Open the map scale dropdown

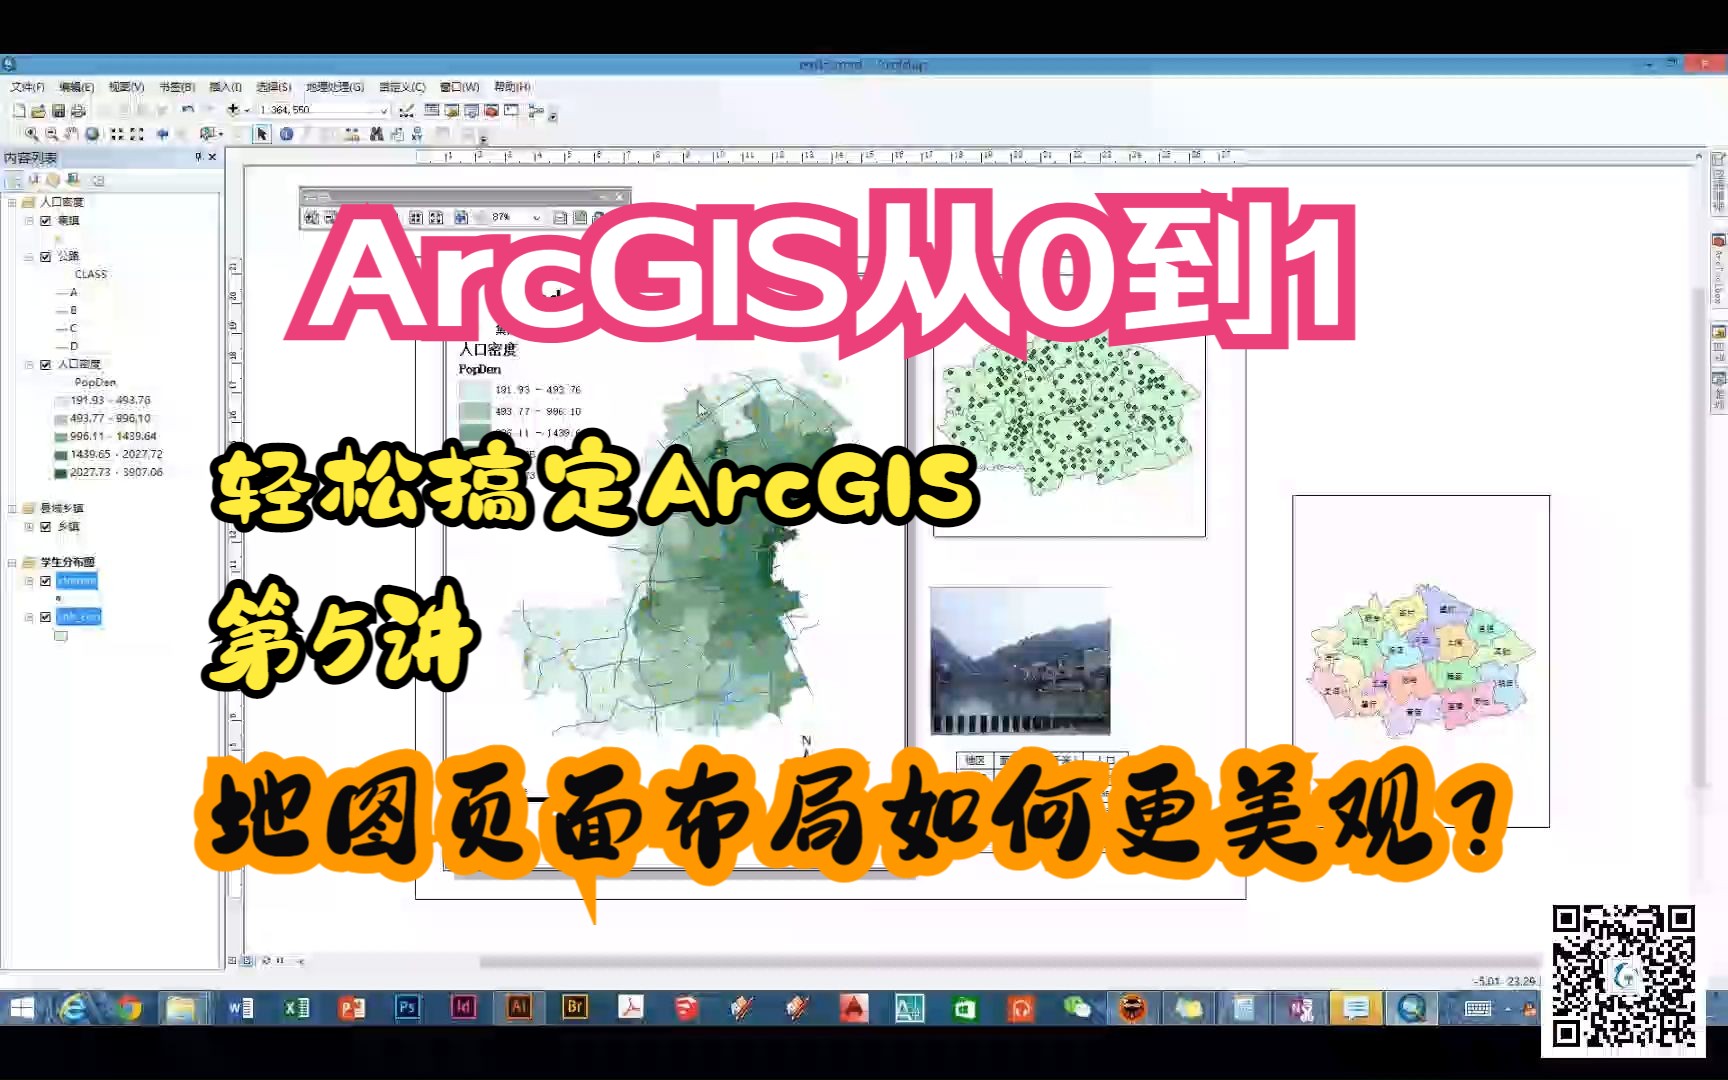(x=384, y=110)
